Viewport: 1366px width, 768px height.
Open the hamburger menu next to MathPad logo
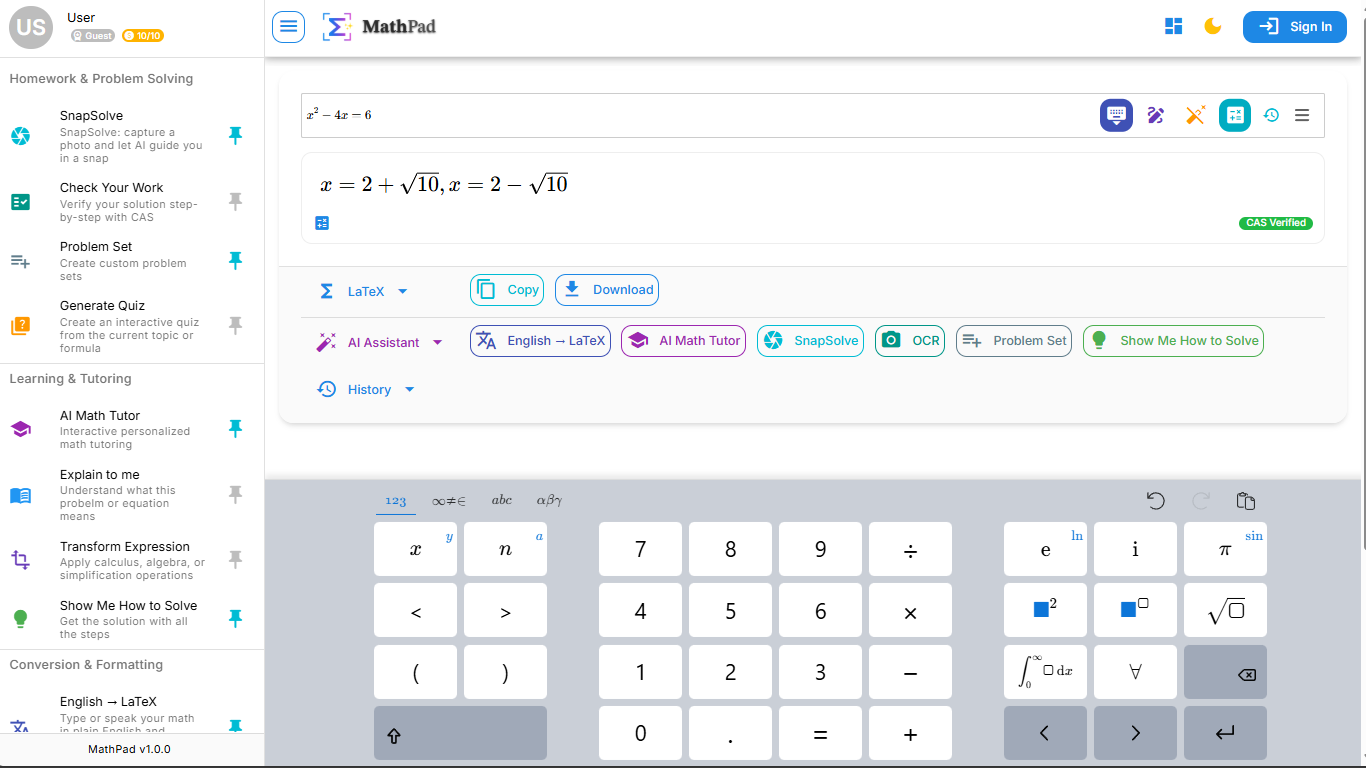289,27
